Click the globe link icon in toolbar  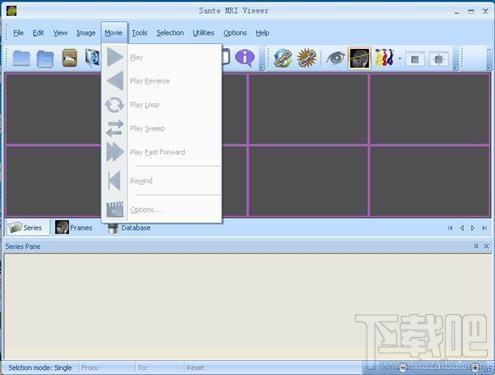283,58
